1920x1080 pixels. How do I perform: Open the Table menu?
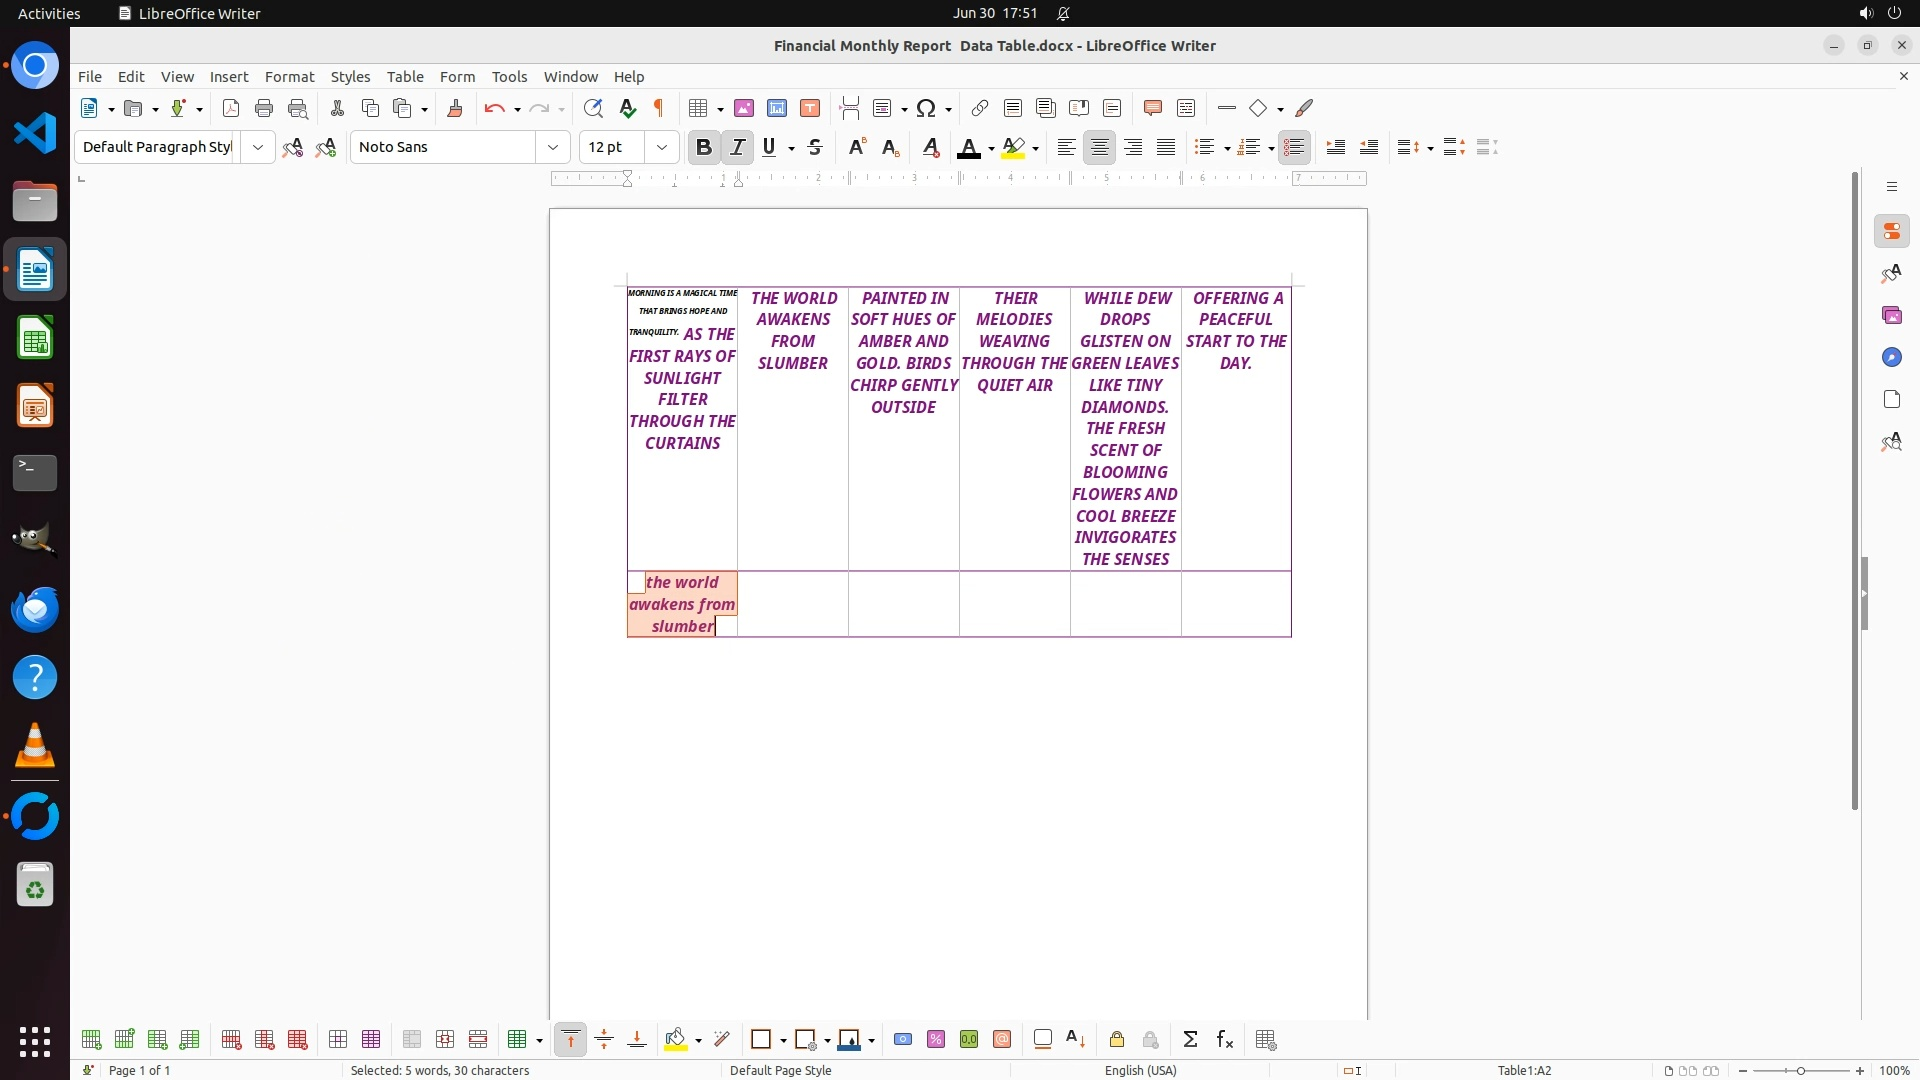pyautogui.click(x=405, y=77)
